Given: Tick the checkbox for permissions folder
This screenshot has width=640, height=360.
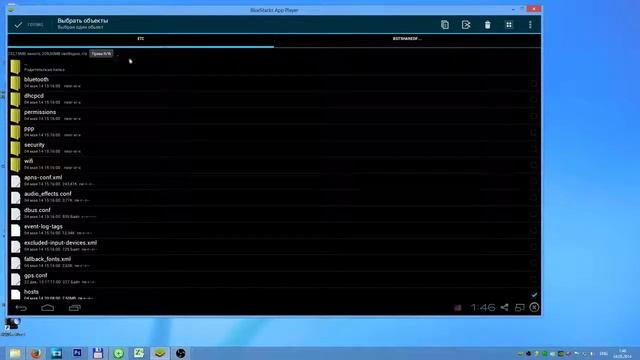Looking at the screenshot, I should tap(534, 116).
